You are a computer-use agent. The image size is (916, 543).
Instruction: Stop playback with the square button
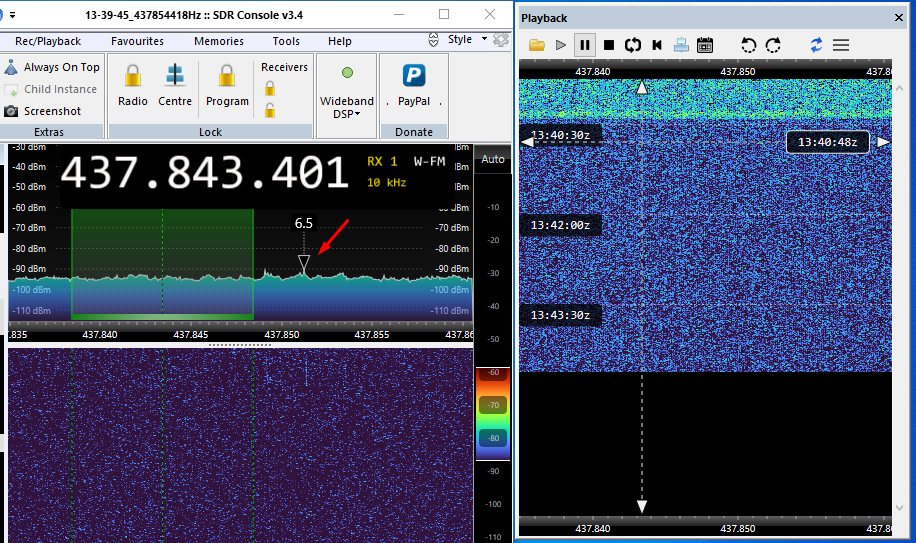tap(609, 45)
